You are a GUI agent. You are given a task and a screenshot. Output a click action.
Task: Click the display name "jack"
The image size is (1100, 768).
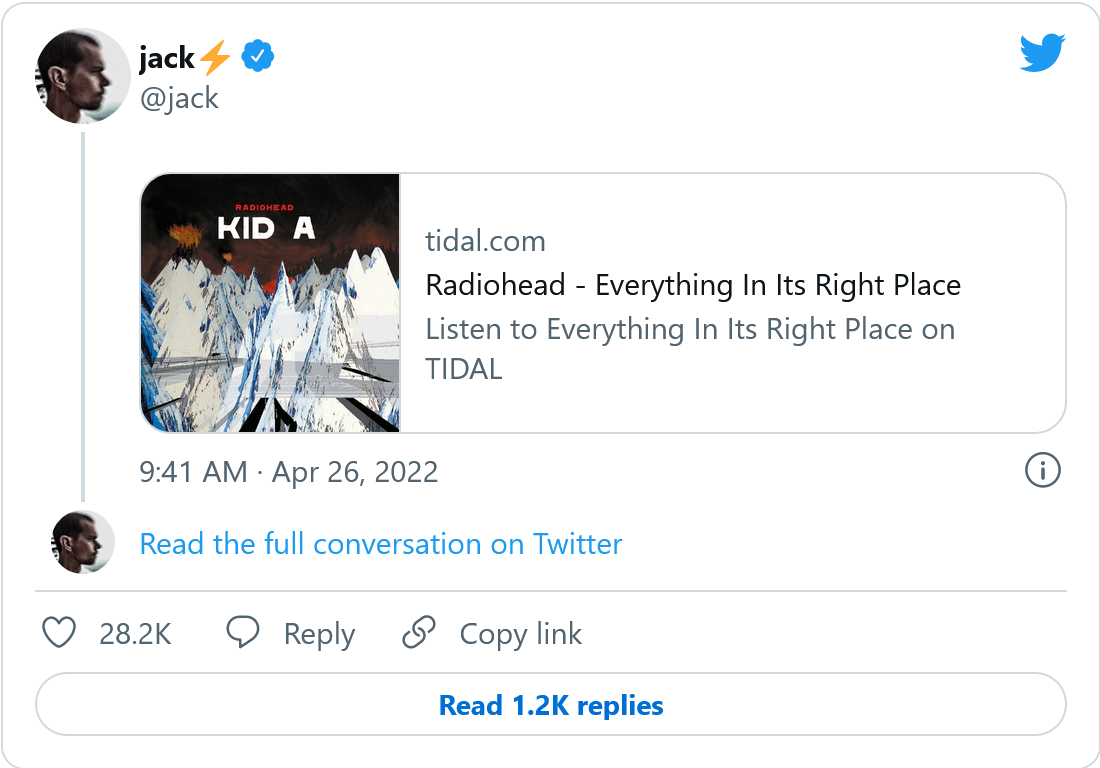click(166, 59)
